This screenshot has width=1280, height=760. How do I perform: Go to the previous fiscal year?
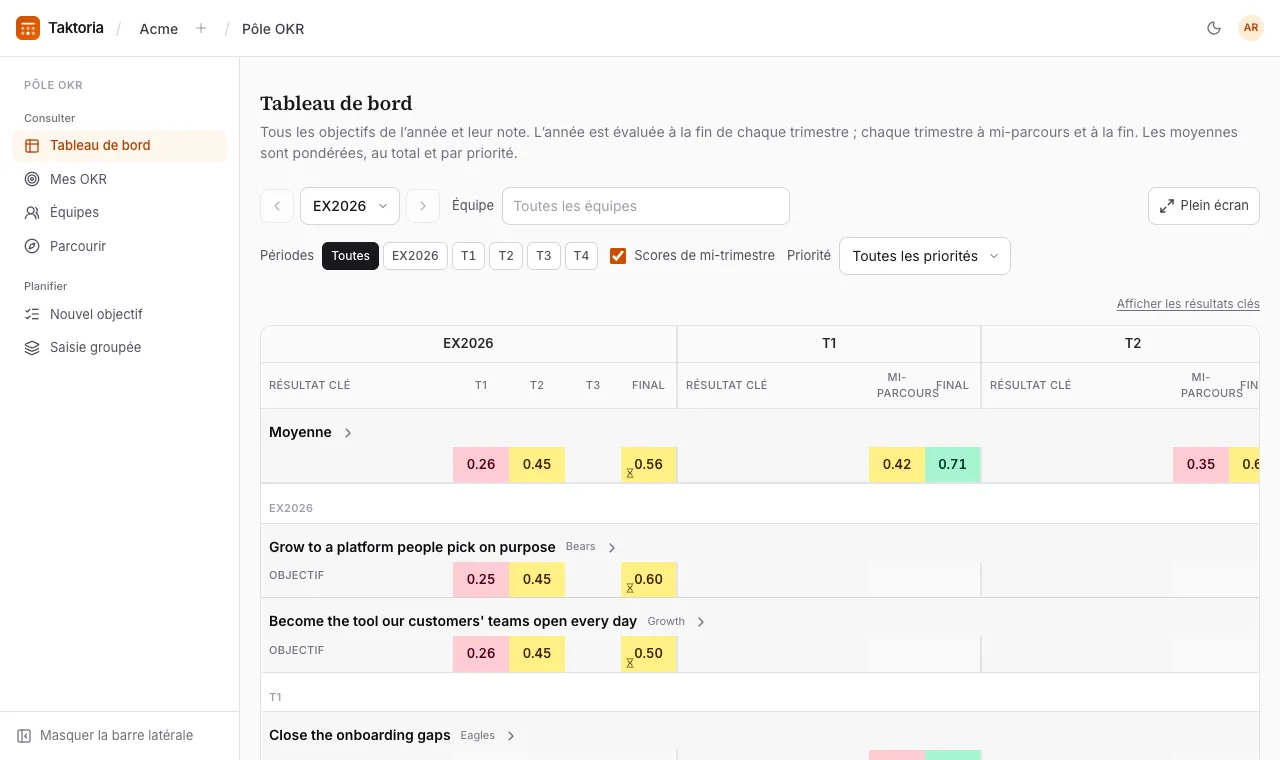pyautogui.click(x=277, y=206)
